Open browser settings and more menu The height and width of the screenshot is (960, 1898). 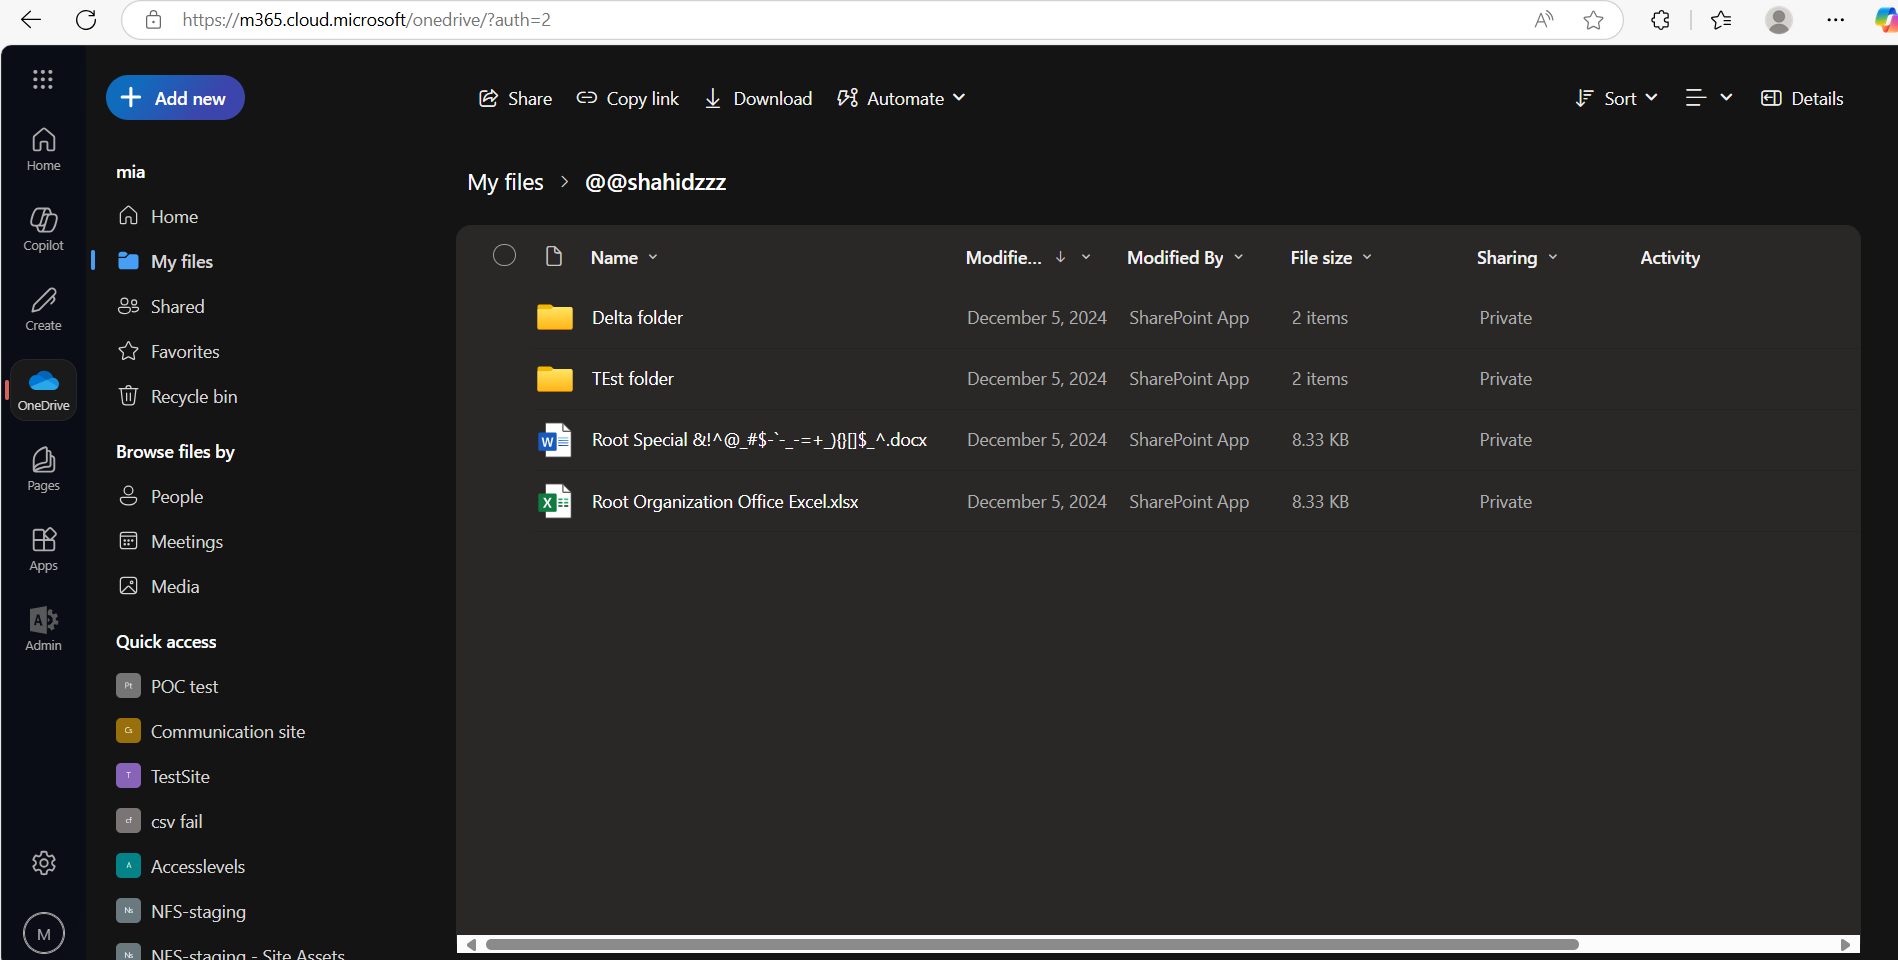point(1836,20)
